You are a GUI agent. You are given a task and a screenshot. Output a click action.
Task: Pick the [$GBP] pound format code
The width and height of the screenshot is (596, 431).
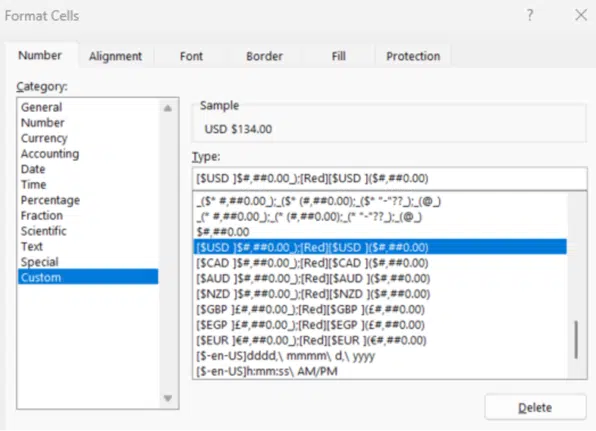pyautogui.click(x=380, y=309)
